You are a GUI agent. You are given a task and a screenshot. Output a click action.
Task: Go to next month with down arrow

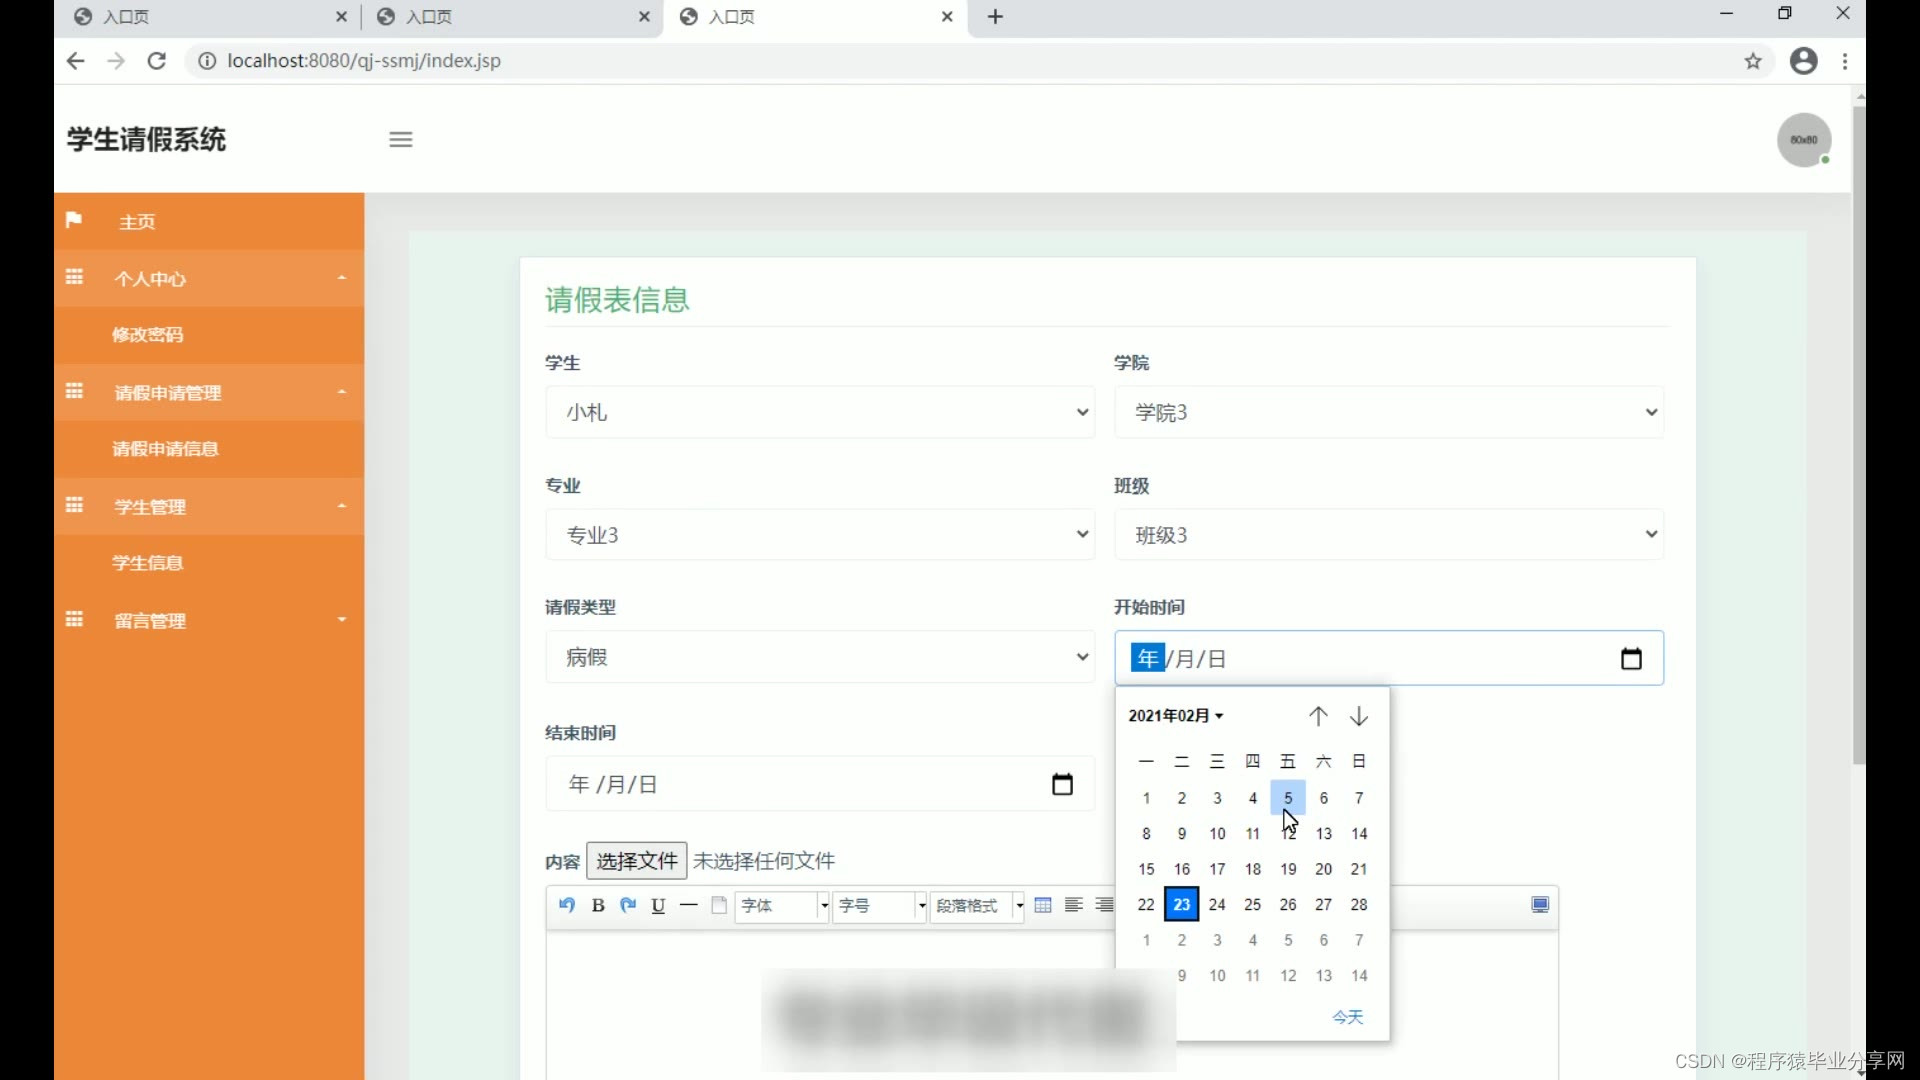1359,716
